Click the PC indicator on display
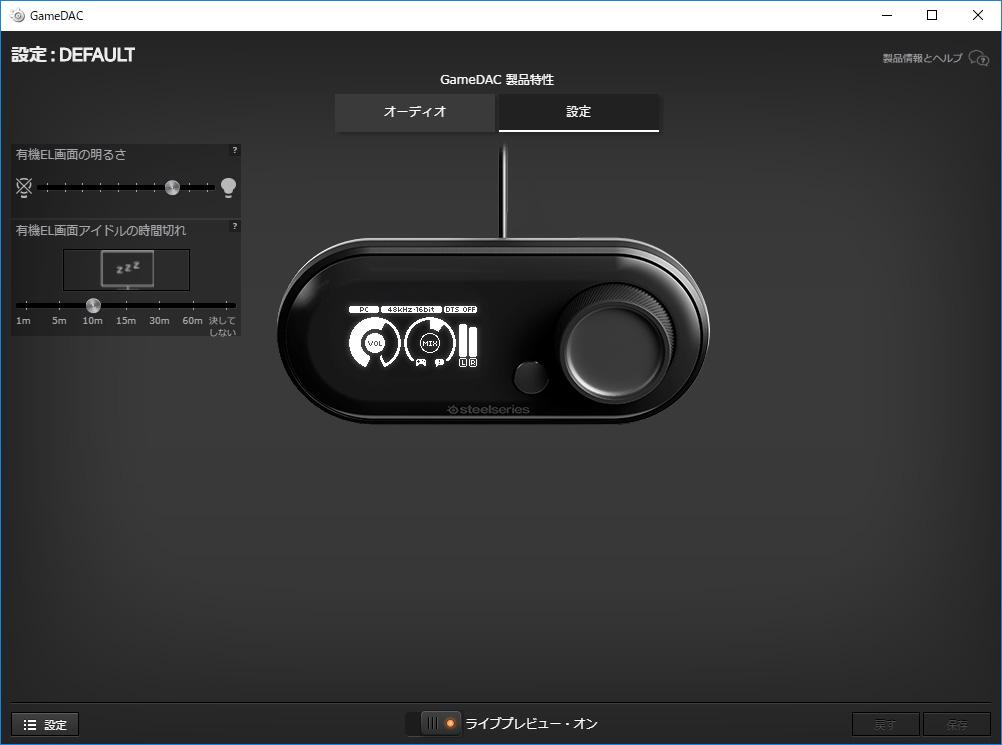The width and height of the screenshot is (1002, 745). (364, 309)
